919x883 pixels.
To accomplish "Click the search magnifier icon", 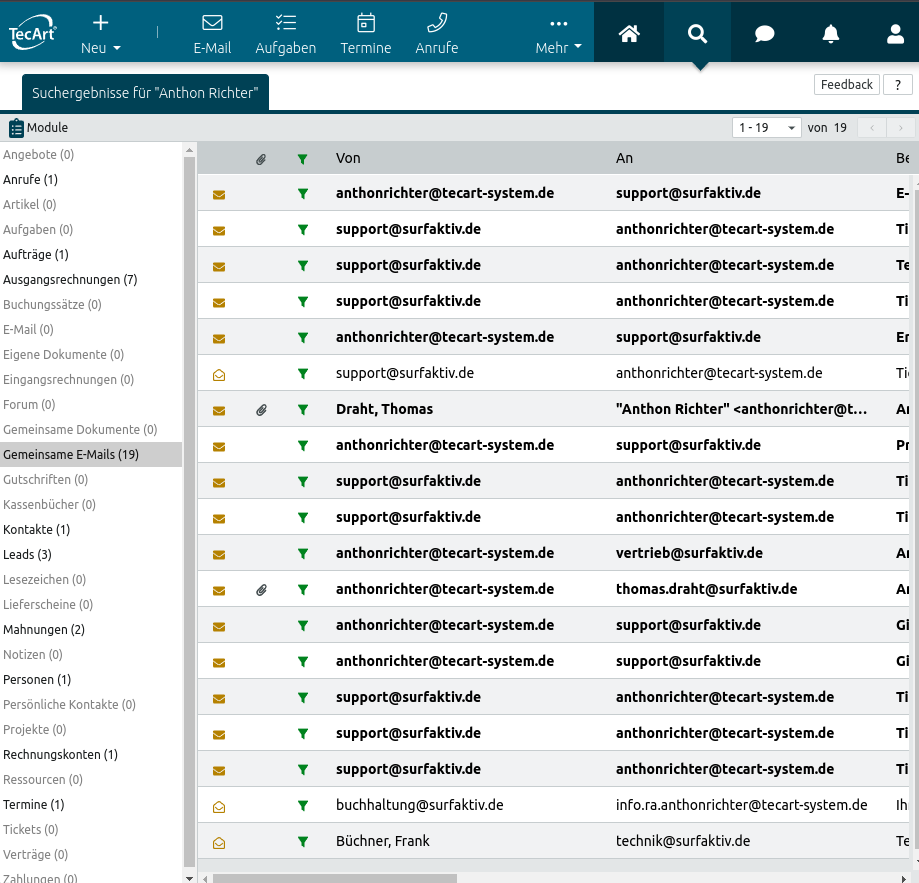I will coord(697,34).
